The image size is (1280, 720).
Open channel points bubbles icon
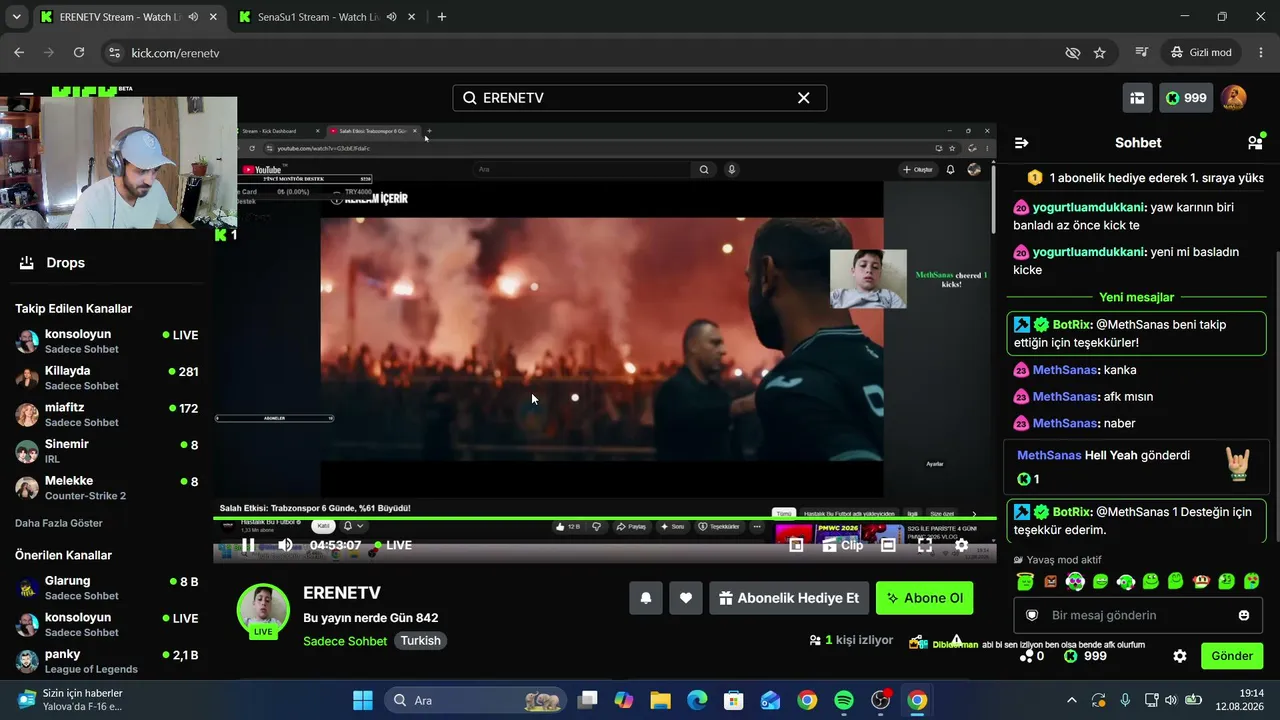(1026, 656)
